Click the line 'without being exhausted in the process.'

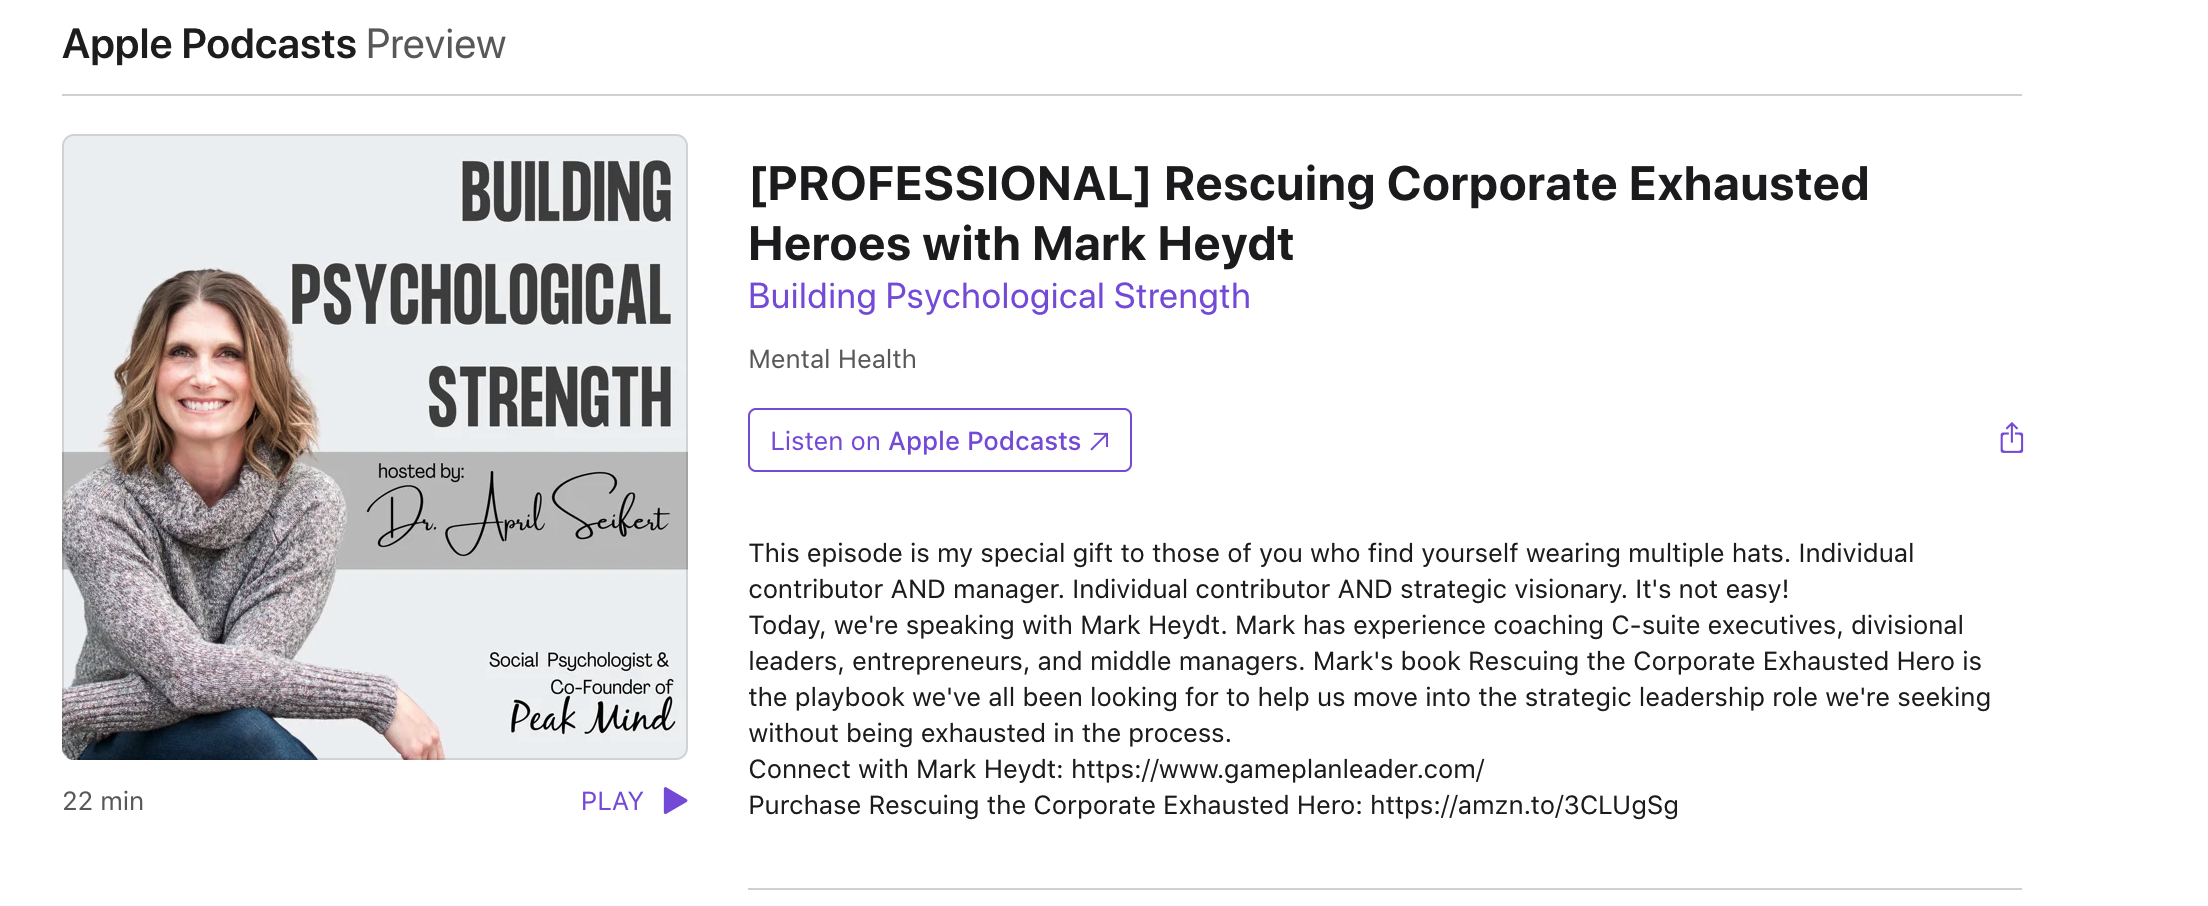[990, 733]
